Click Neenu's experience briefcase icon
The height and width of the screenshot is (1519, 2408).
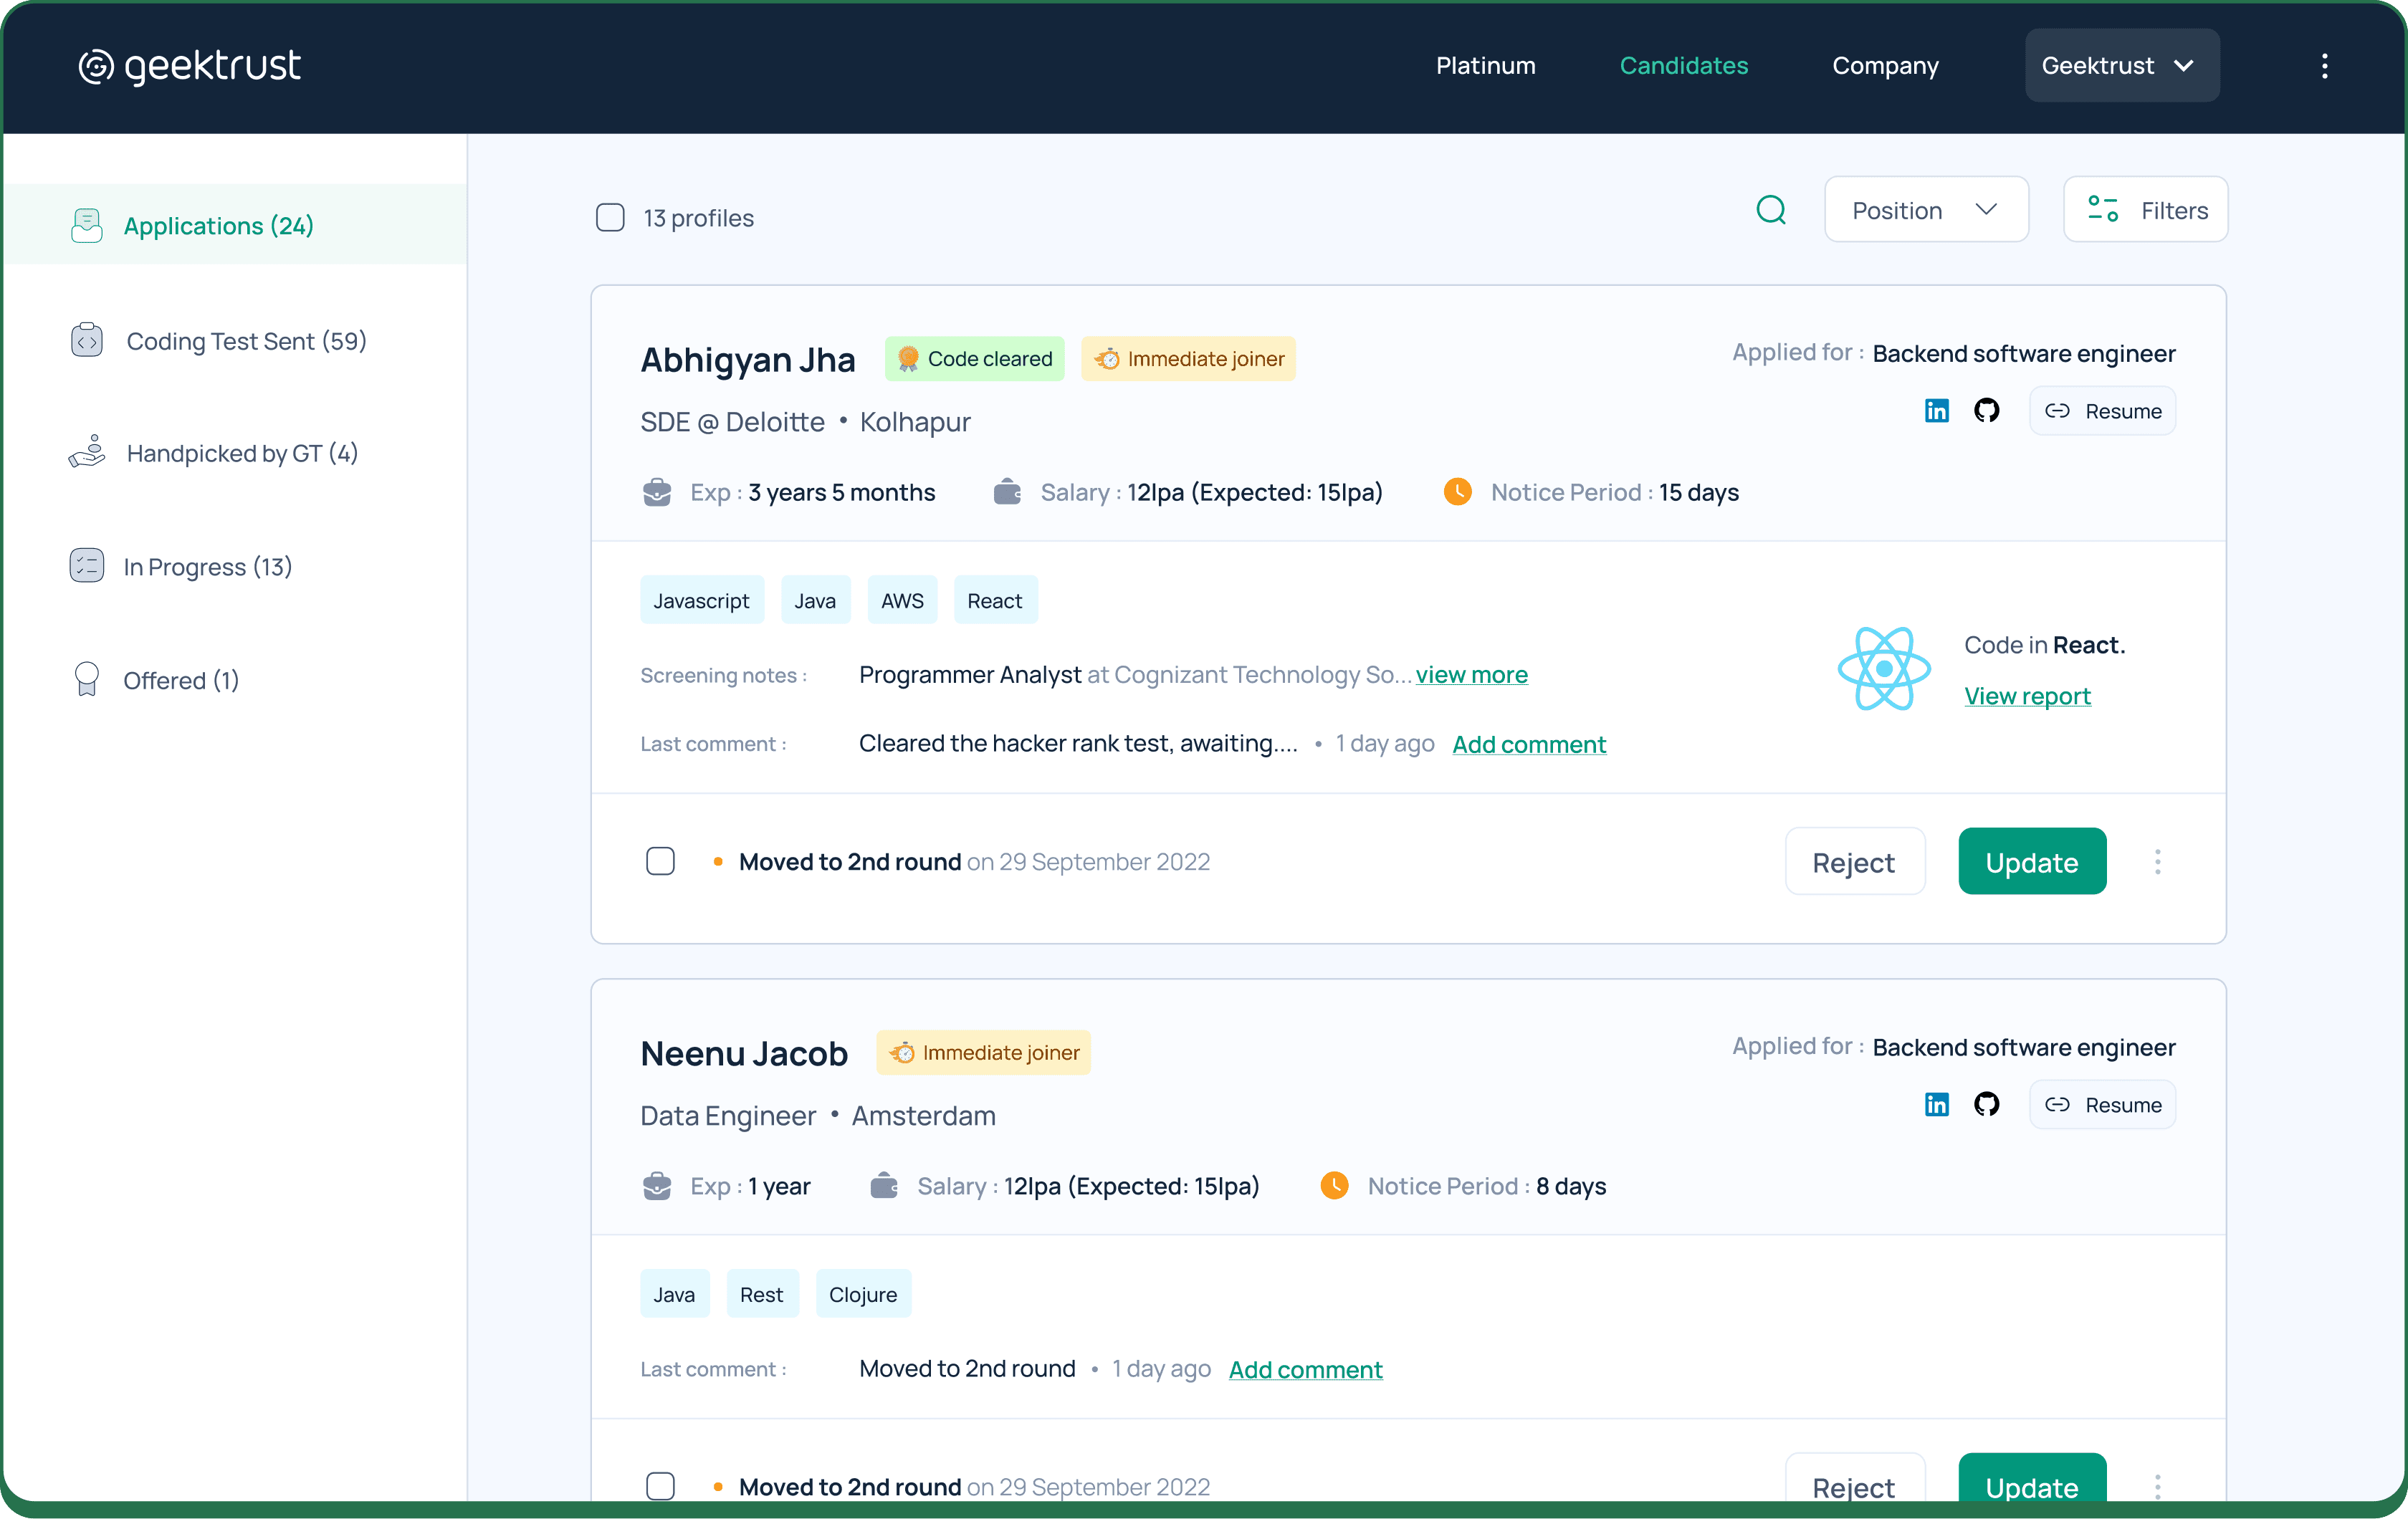(x=657, y=1186)
